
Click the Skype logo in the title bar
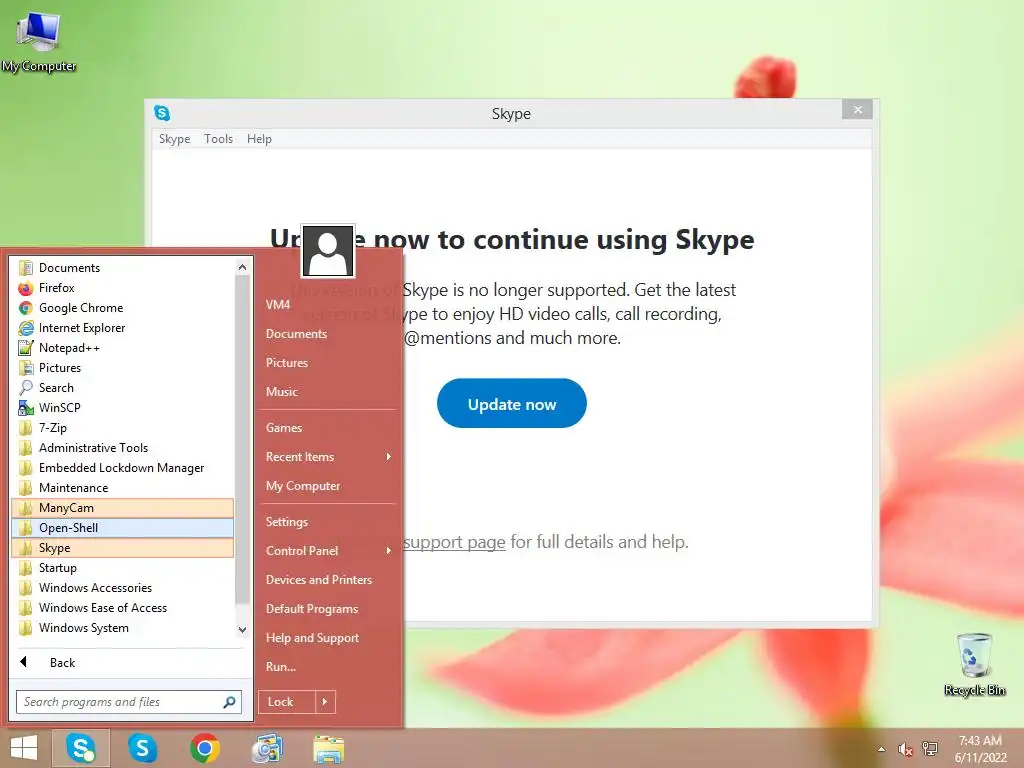click(162, 113)
